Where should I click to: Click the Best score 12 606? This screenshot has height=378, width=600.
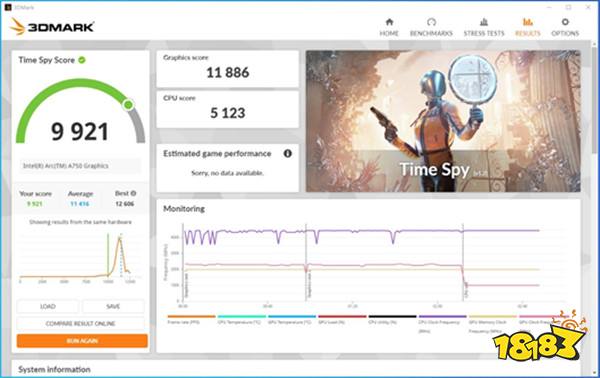tap(125, 204)
